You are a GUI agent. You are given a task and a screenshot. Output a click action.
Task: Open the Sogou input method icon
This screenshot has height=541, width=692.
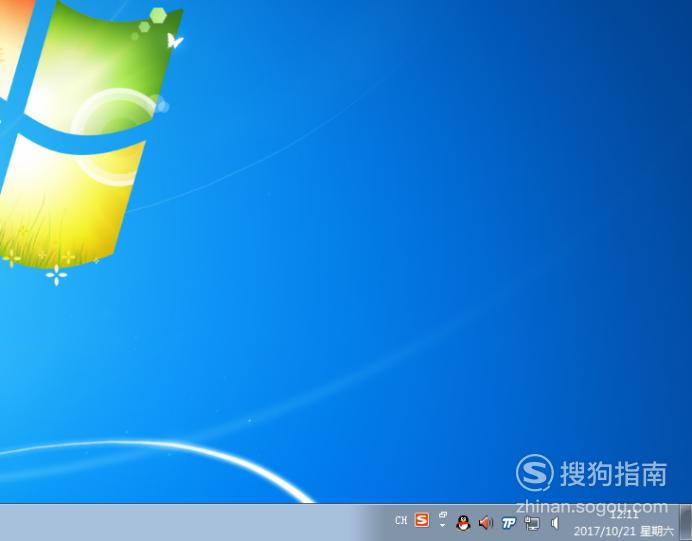point(422,520)
